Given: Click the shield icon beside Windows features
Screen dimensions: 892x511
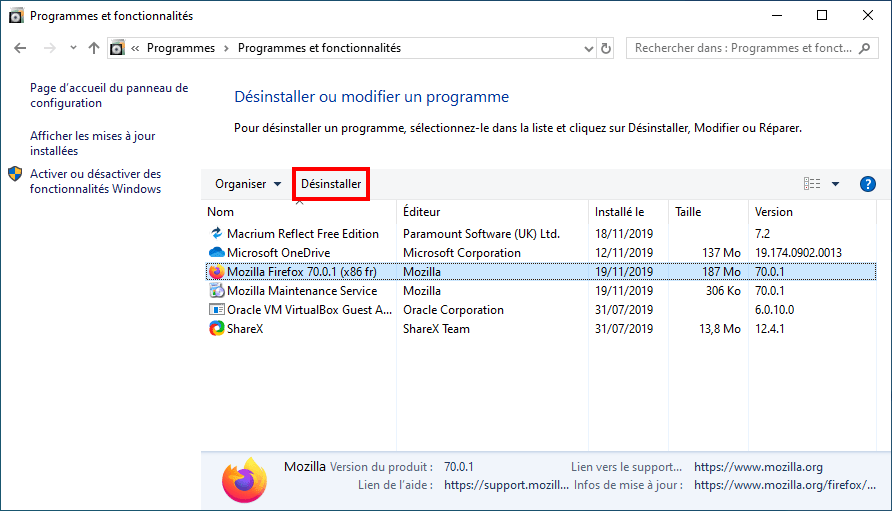Looking at the screenshot, I should [x=15, y=174].
